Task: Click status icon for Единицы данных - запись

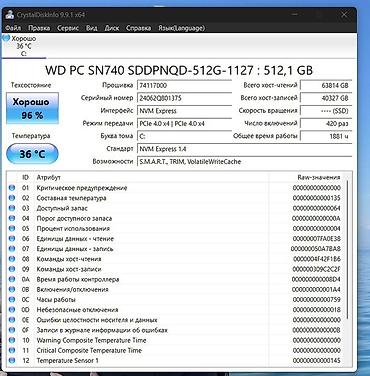Action: pyautogui.click(x=12, y=249)
